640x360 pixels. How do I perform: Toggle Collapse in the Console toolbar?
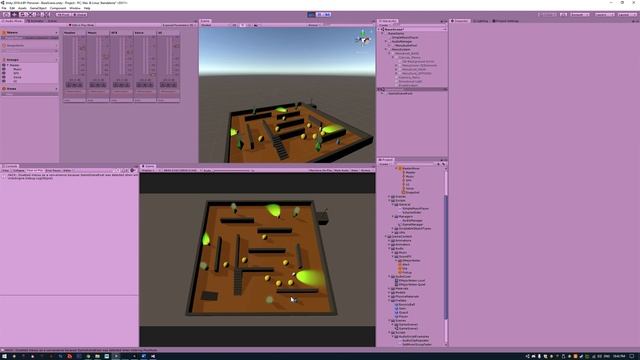click(x=19, y=171)
